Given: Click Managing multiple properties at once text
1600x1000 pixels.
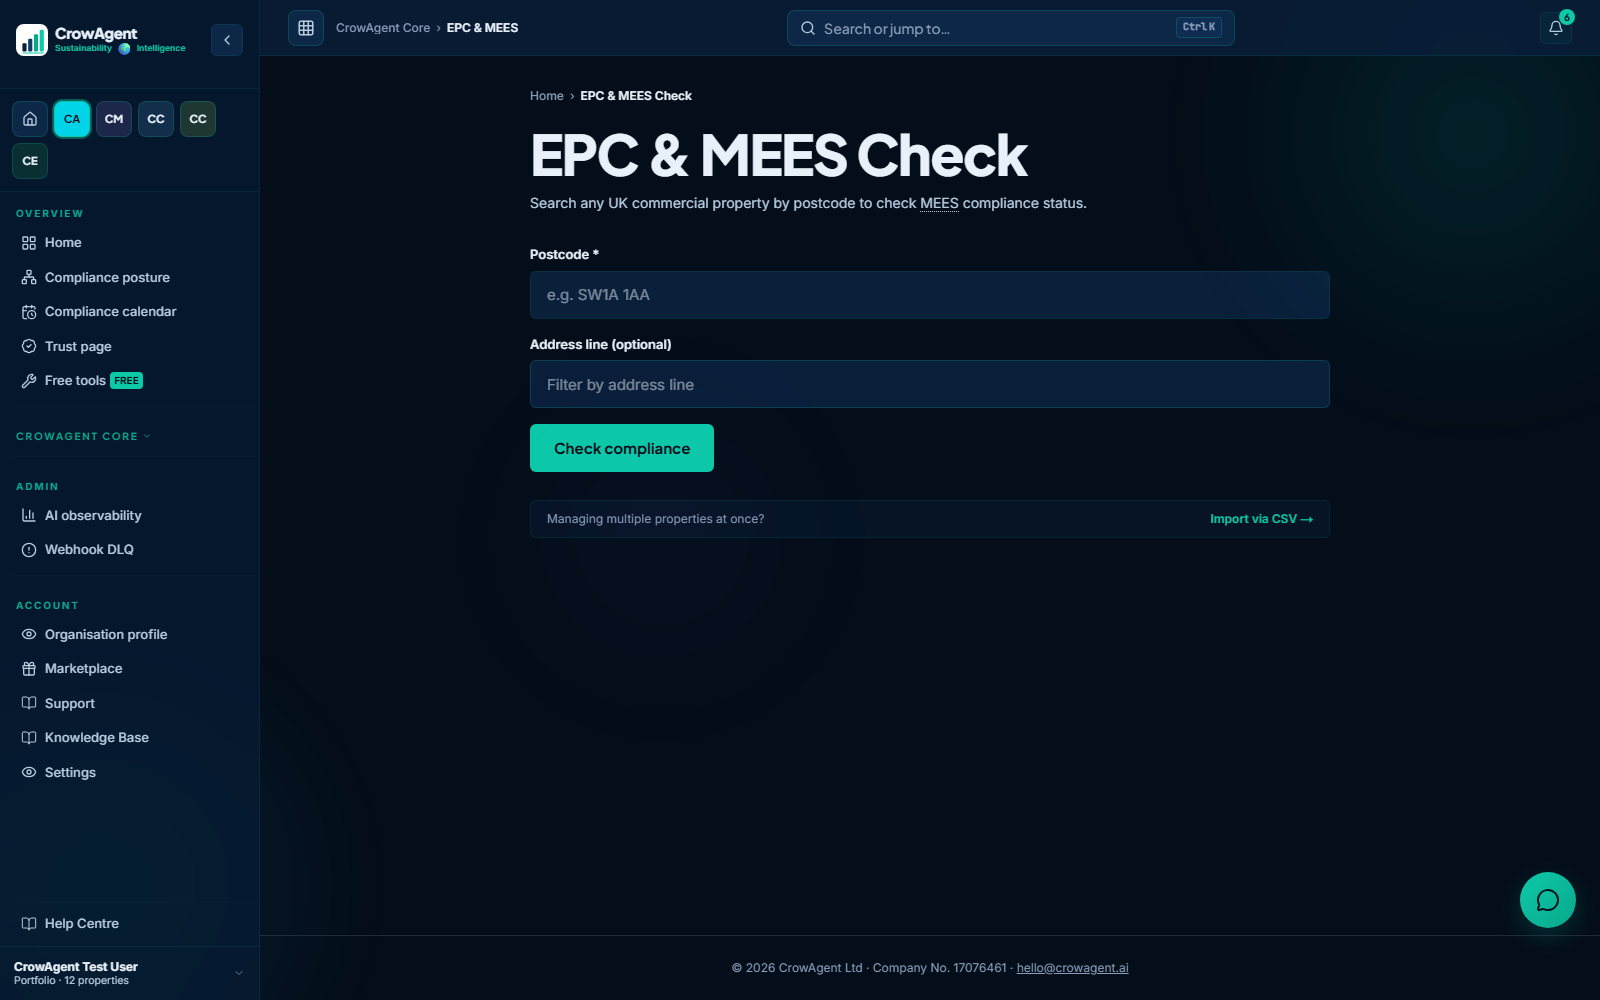Looking at the screenshot, I should pyautogui.click(x=655, y=519).
